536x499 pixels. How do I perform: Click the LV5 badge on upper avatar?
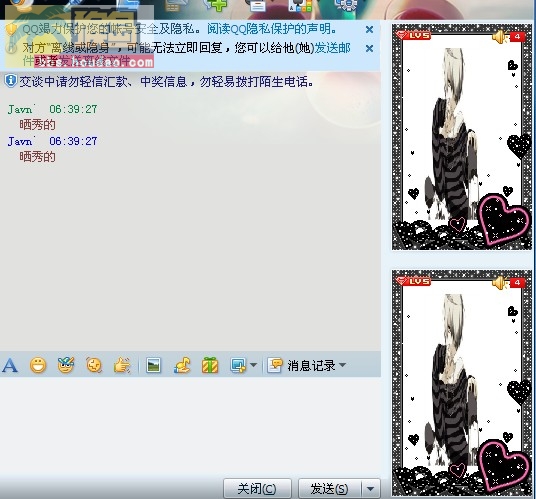[x=413, y=35]
